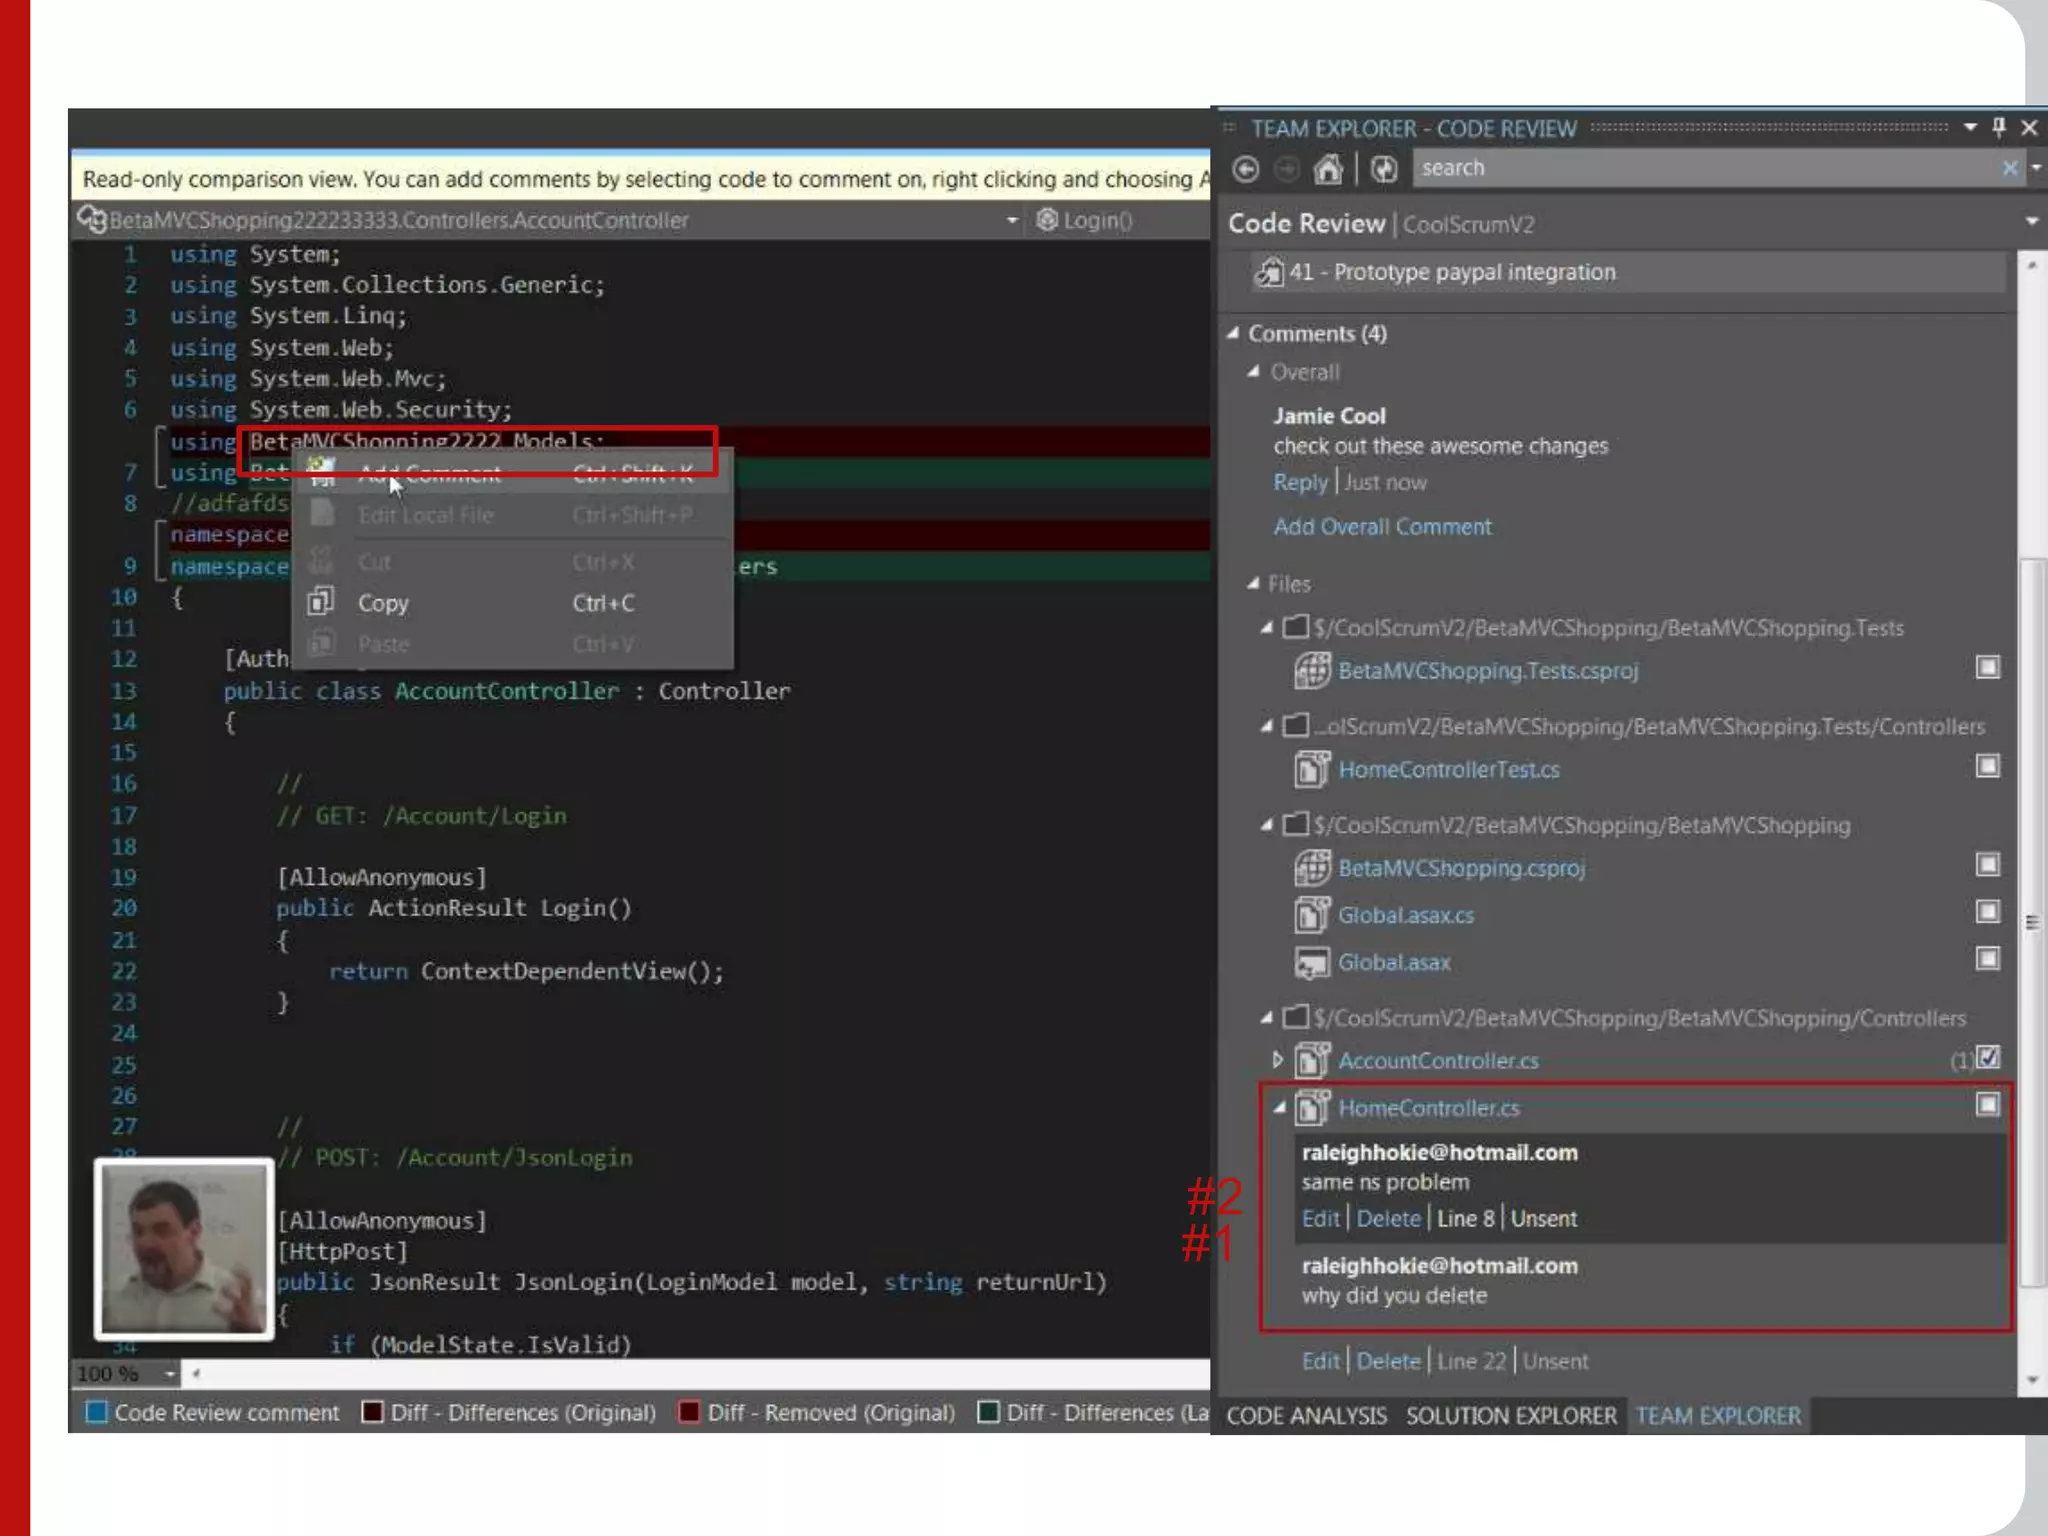
Task: Switch to the Solution Explorer tab
Action: coord(1510,1416)
